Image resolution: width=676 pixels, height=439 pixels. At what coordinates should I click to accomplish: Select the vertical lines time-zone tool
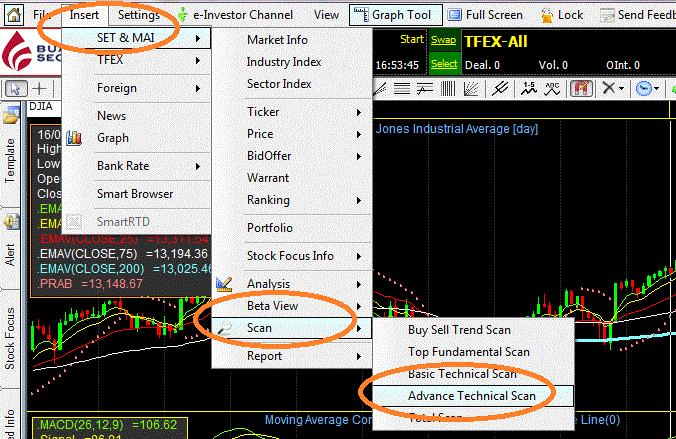pyautogui.click(x=448, y=89)
